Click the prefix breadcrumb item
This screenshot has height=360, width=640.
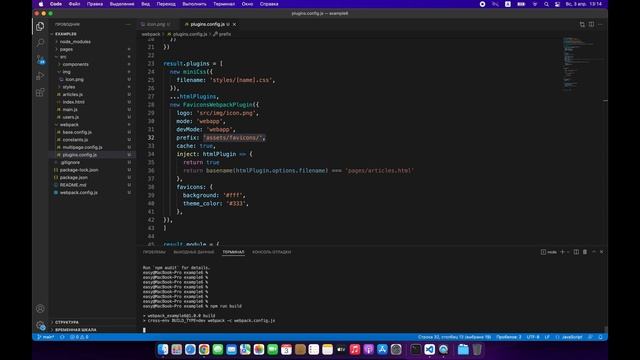(x=222, y=34)
